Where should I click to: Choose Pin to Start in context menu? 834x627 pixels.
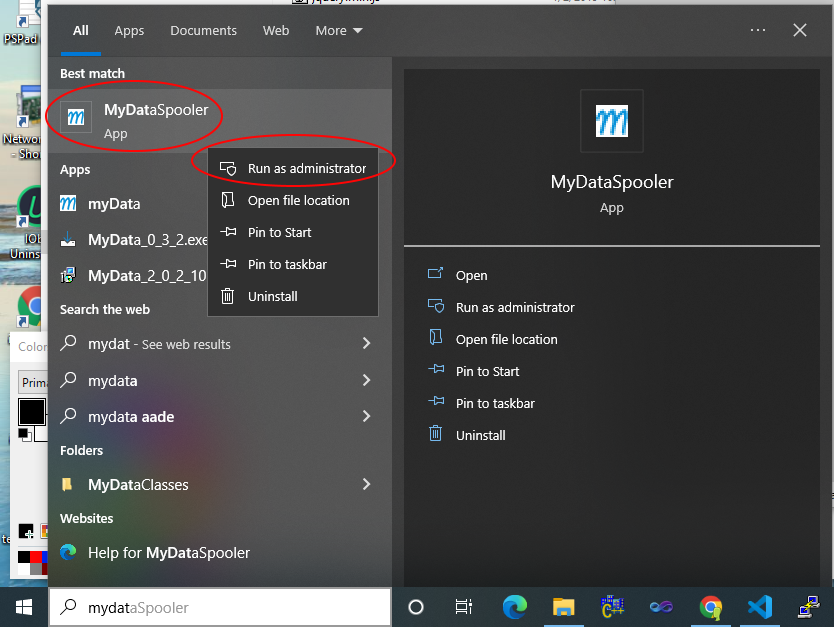point(293,232)
